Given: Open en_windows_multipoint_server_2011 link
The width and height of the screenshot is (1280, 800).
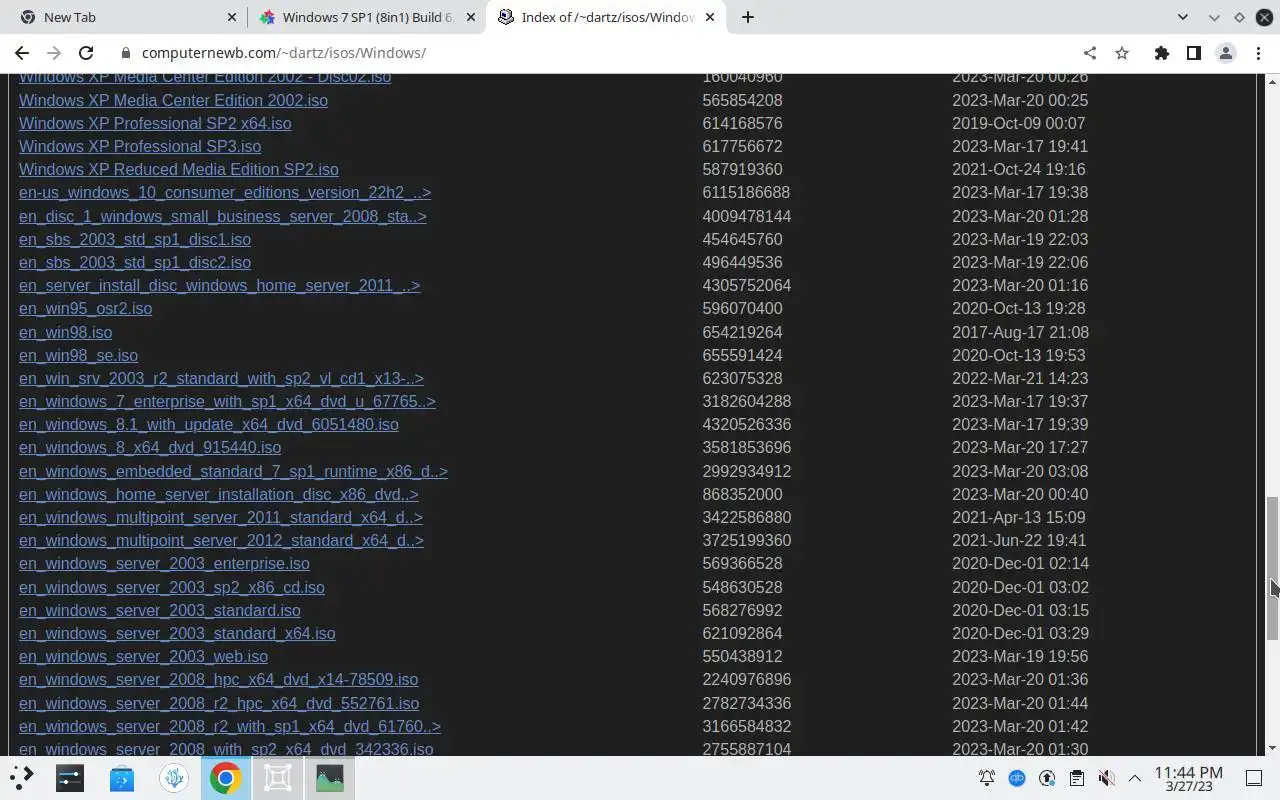Looking at the screenshot, I should tap(221, 517).
